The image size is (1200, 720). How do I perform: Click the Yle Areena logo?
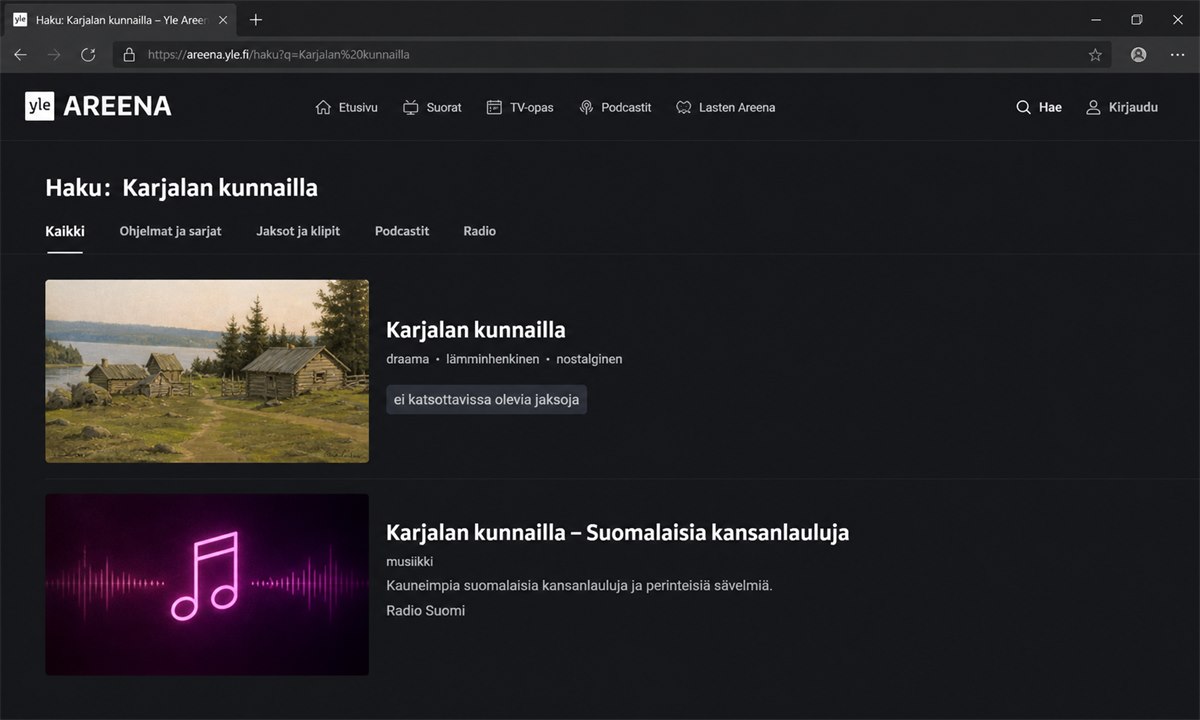(x=98, y=106)
